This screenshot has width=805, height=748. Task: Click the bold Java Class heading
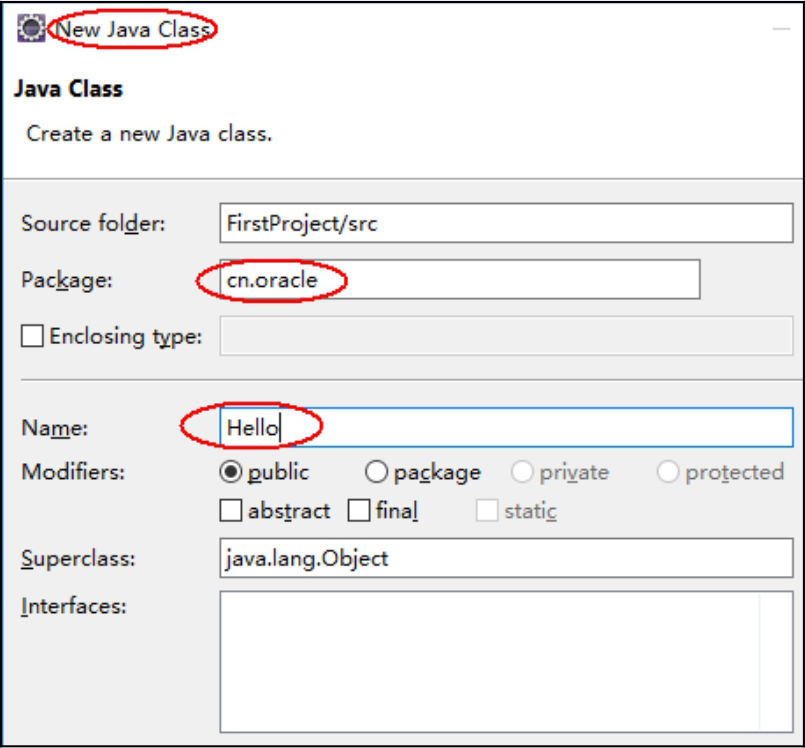point(68,88)
